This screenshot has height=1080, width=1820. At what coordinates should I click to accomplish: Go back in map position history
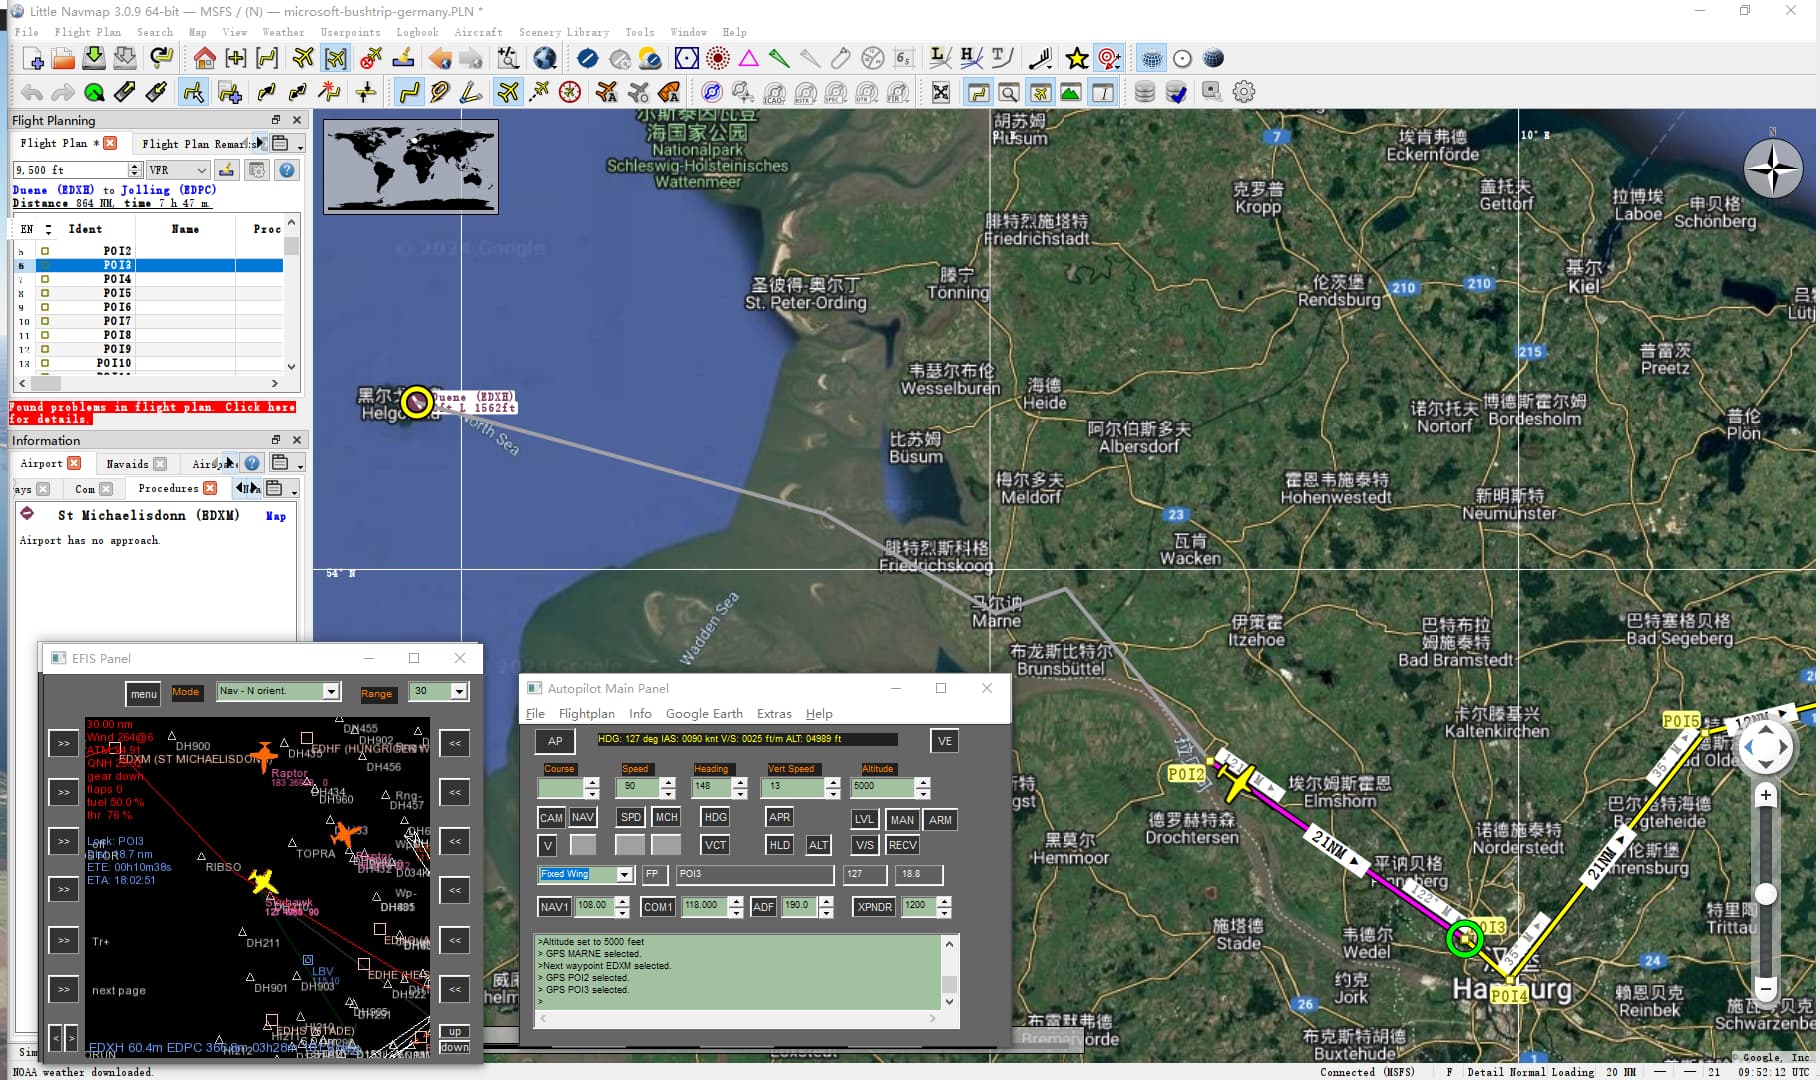pyautogui.click(x=440, y=59)
